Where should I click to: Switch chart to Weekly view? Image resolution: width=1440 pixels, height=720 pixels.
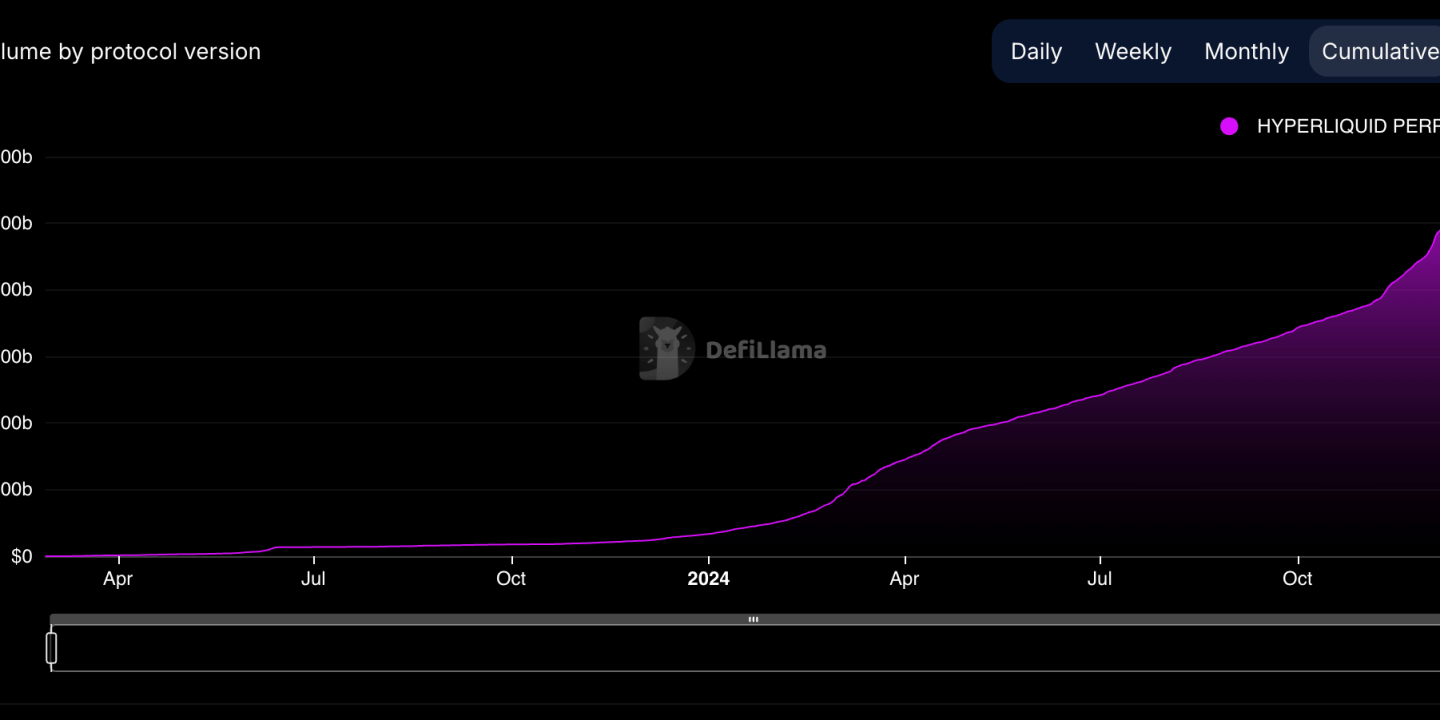click(1133, 52)
